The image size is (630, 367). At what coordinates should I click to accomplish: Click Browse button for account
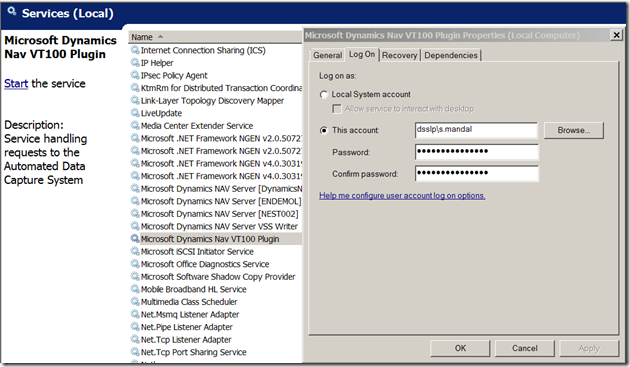[574, 130]
